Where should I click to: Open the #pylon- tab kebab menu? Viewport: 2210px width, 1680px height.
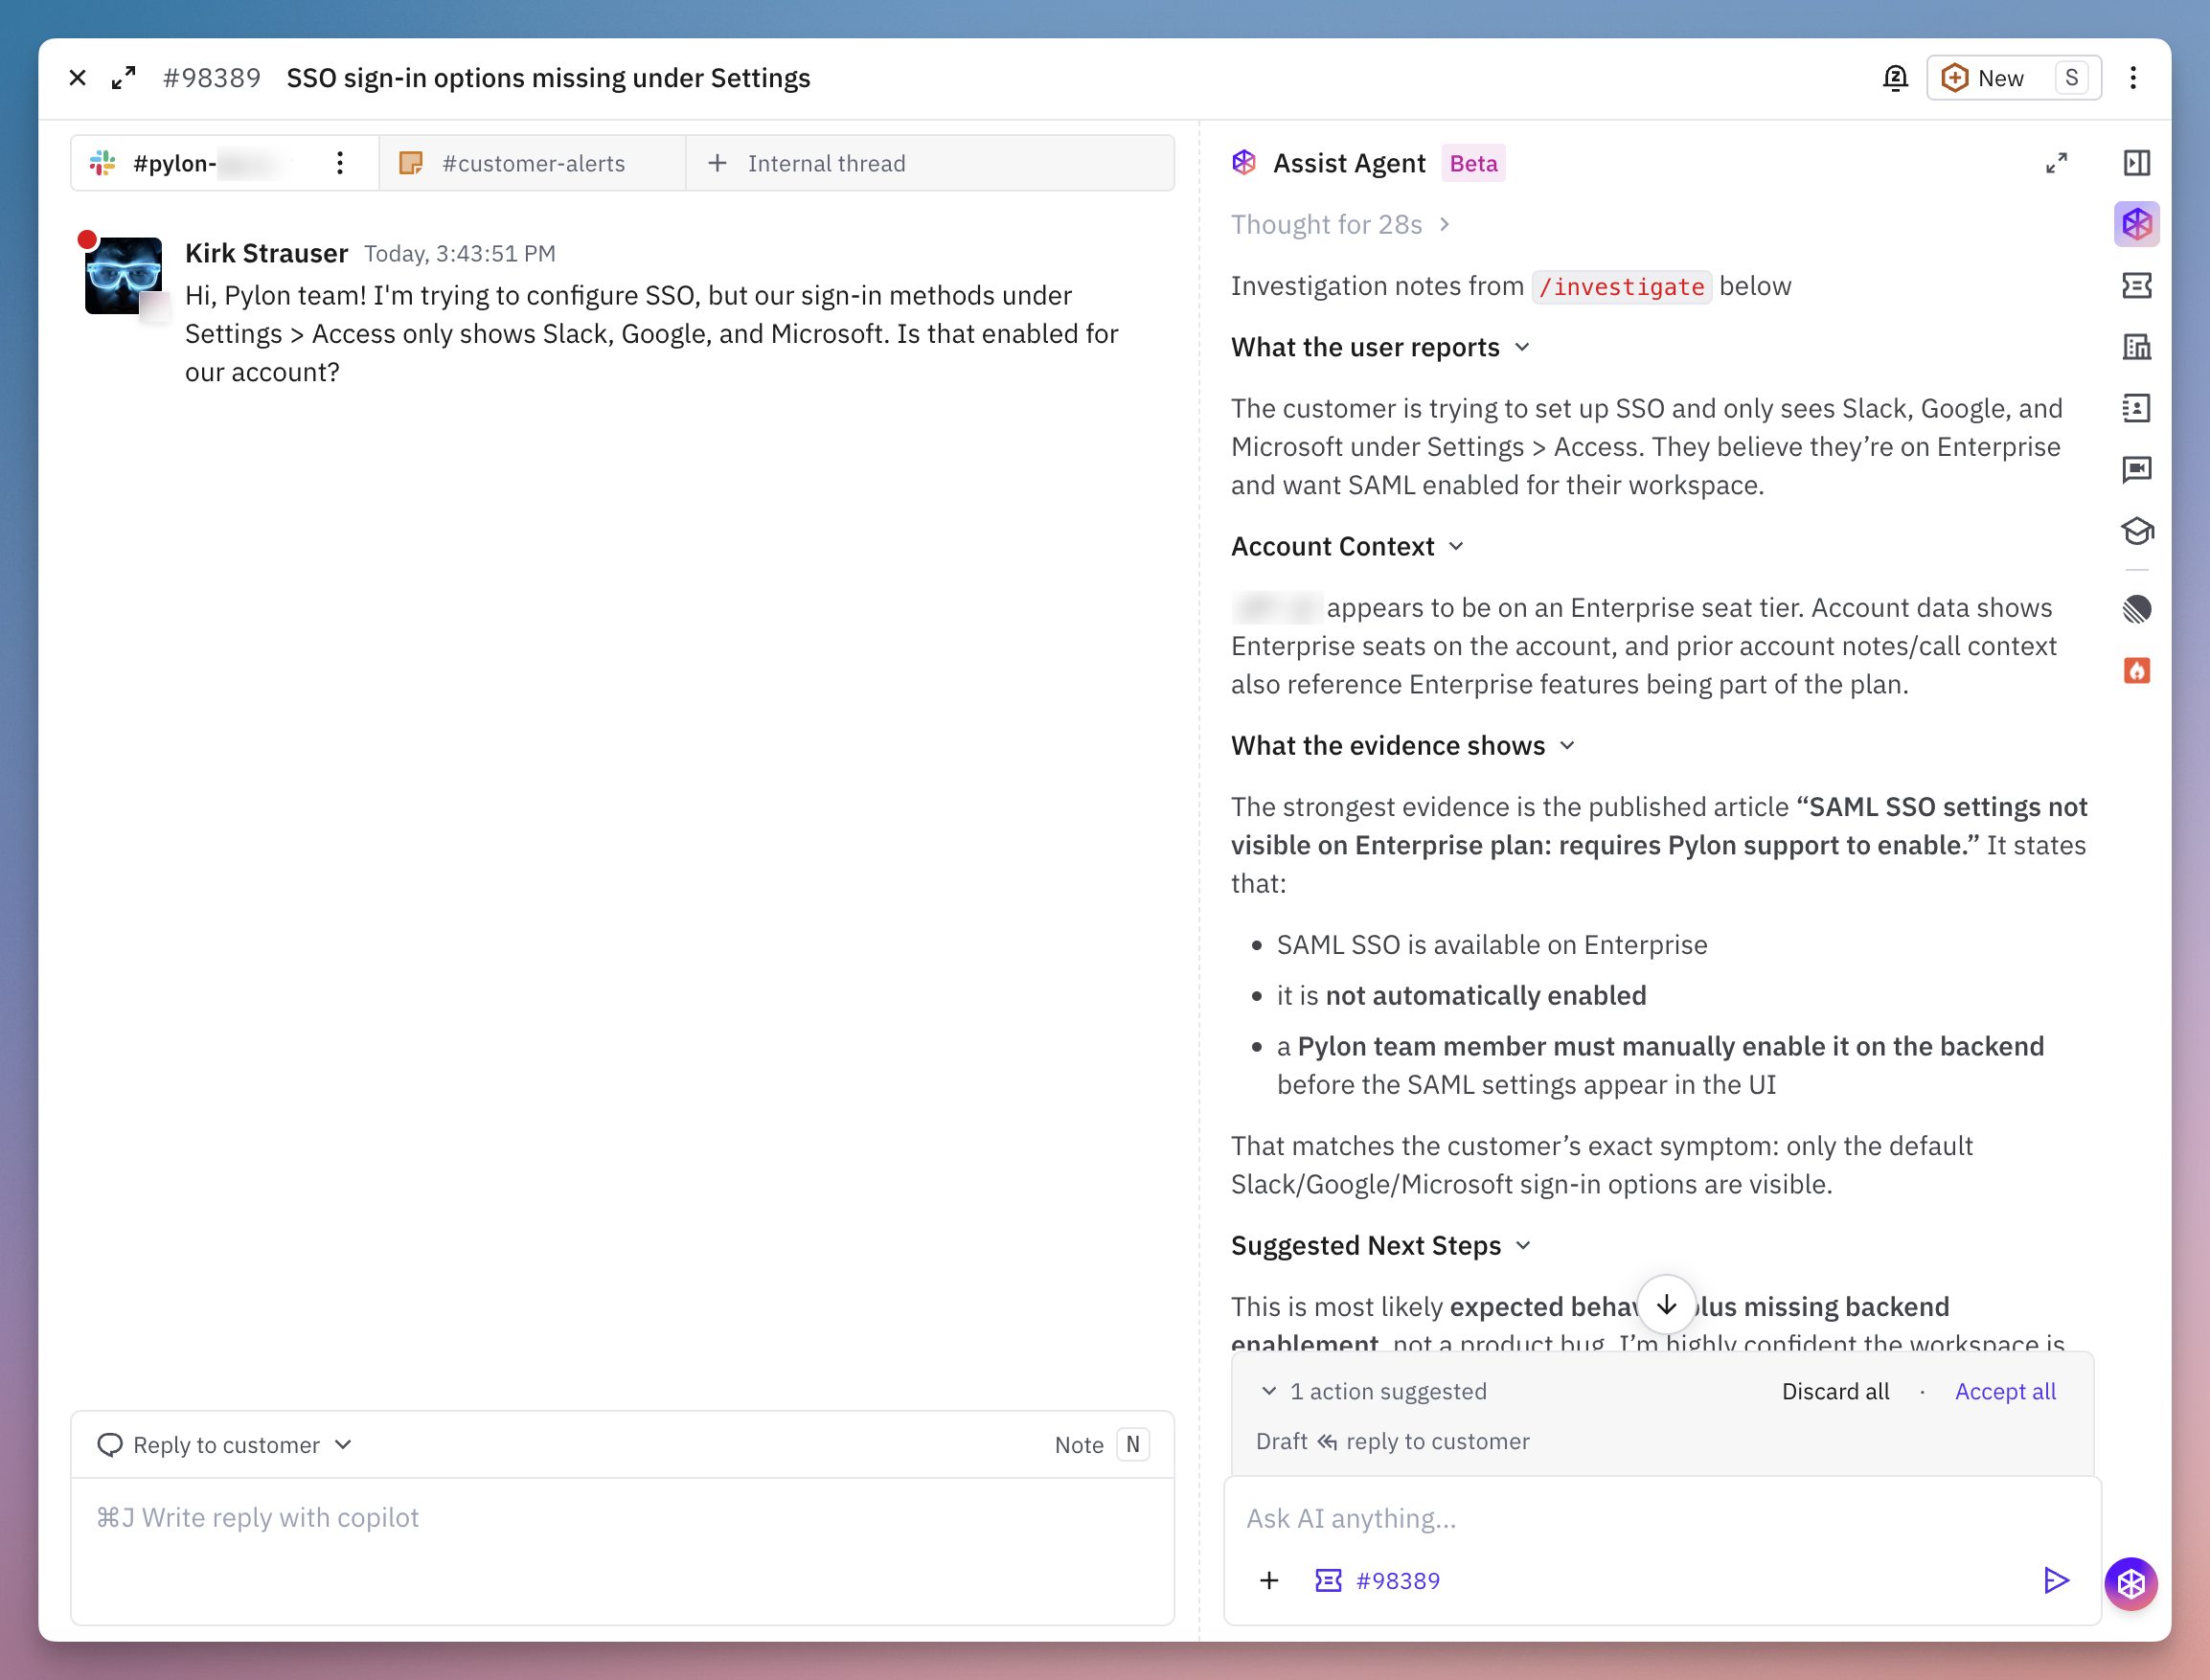click(340, 163)
